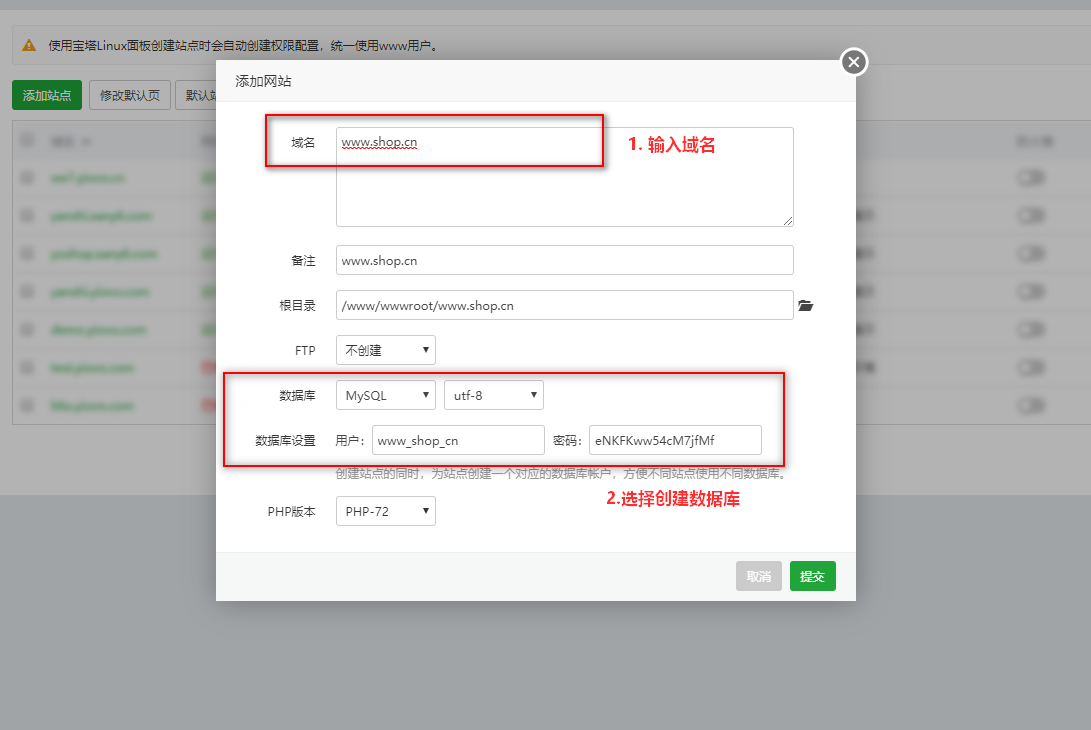The height and width of the screenshot is (730, 1091).
Task: Close the 添加网站 dialog with the X icon
Action: click(853, 62)
